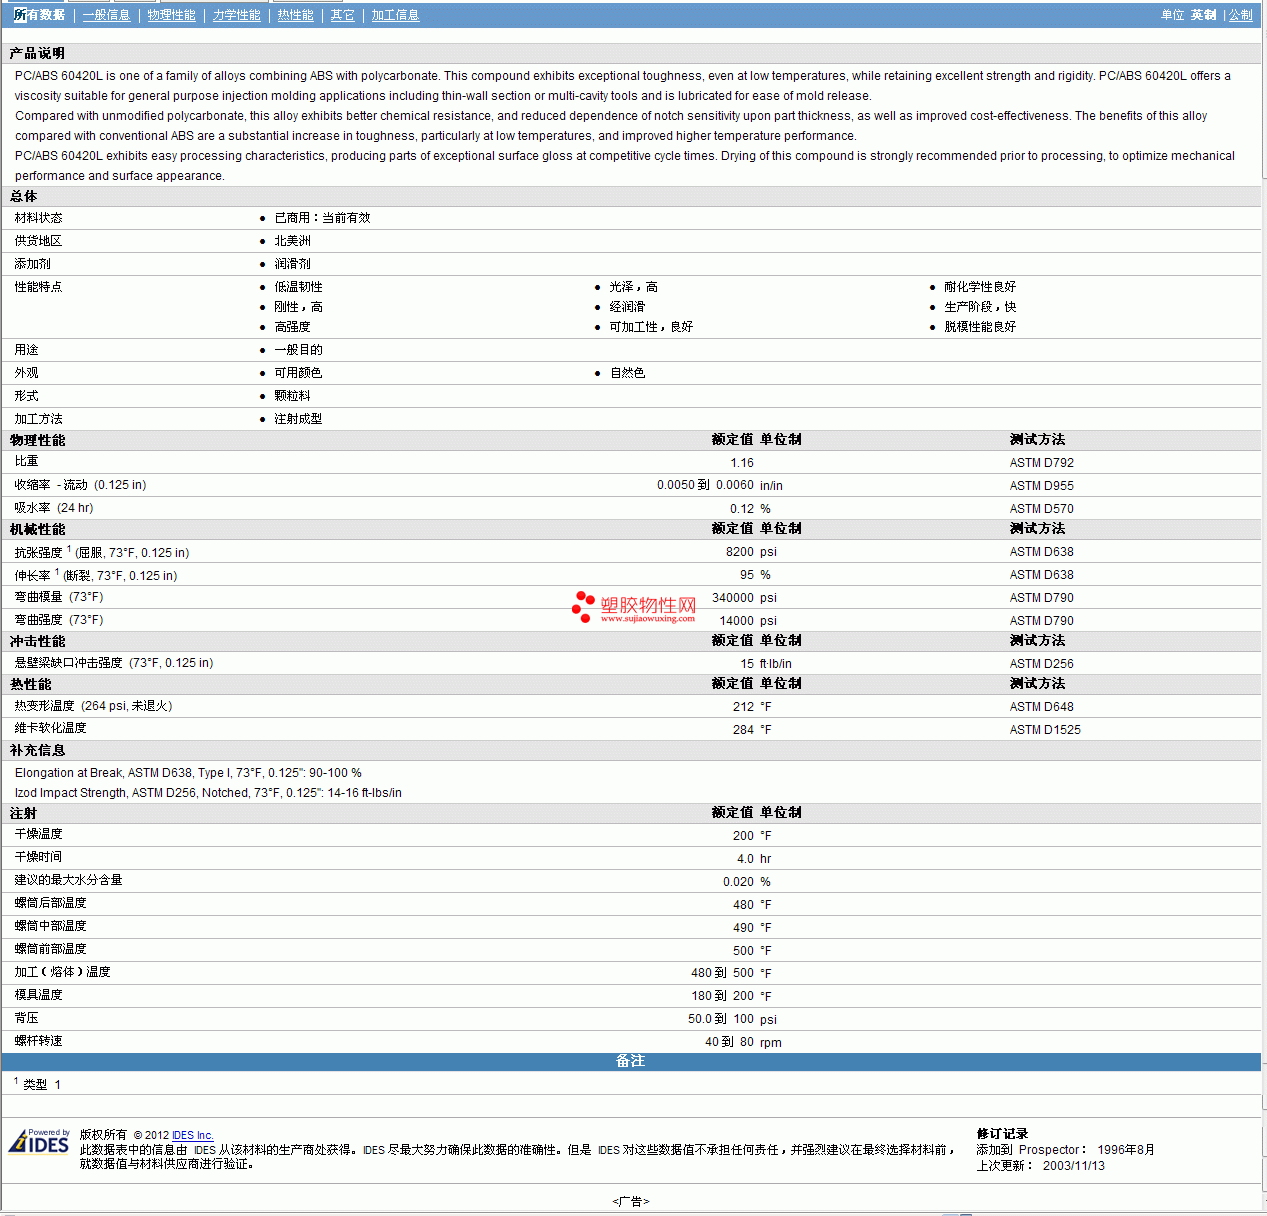Switch units to 英制
This screenshot has height=1216, width=1267.
click(x=1203, y=15)
